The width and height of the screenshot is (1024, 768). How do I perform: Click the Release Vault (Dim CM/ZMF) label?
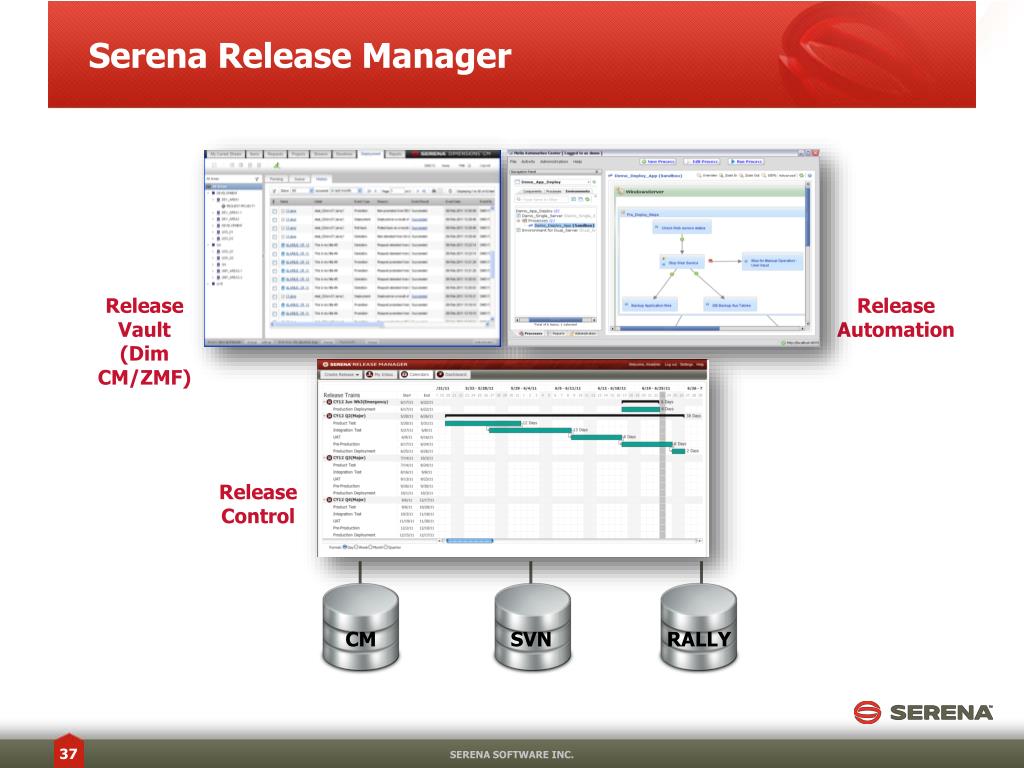tap(144, 342)
